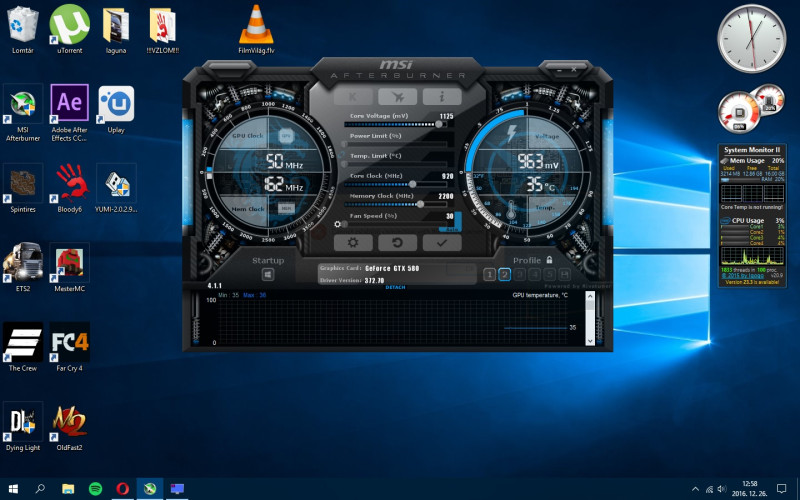Image resolution: width=800 pixels, height=500 pixels.
Task: Click the Core Clock slider handle
Action: [x=412, y=184]
